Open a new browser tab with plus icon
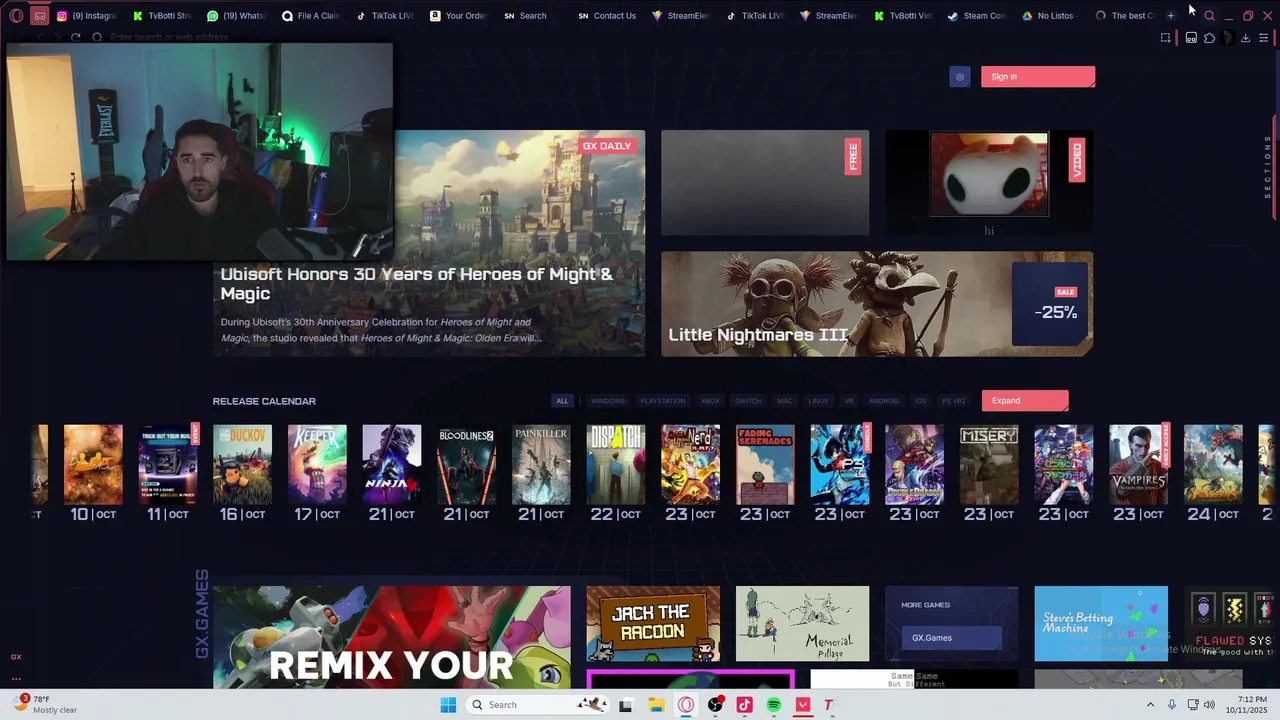Image resolution: width=1280 pixels, height=720 pixels. 1171,16
